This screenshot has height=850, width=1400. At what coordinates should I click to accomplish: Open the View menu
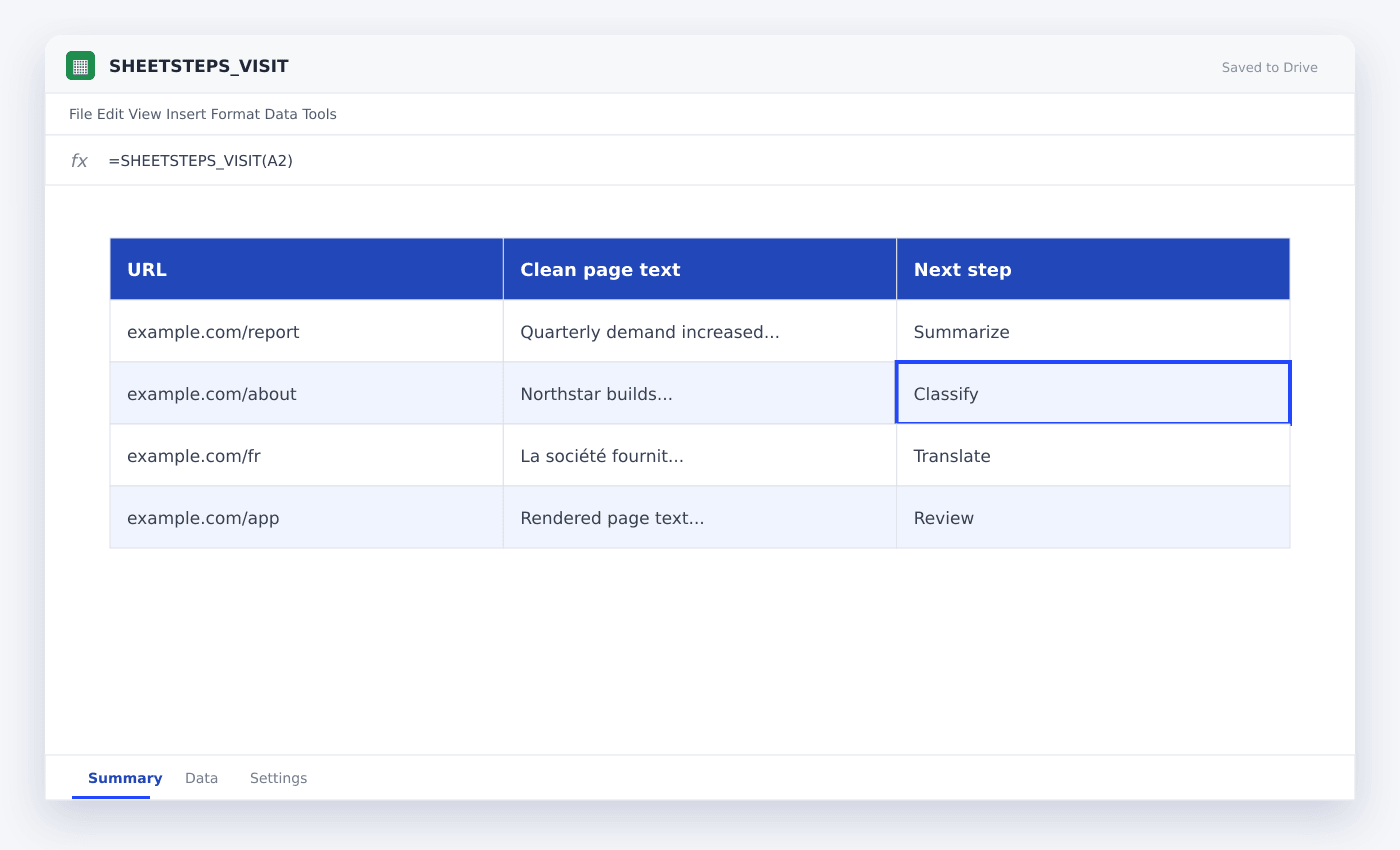click(144, 114)
